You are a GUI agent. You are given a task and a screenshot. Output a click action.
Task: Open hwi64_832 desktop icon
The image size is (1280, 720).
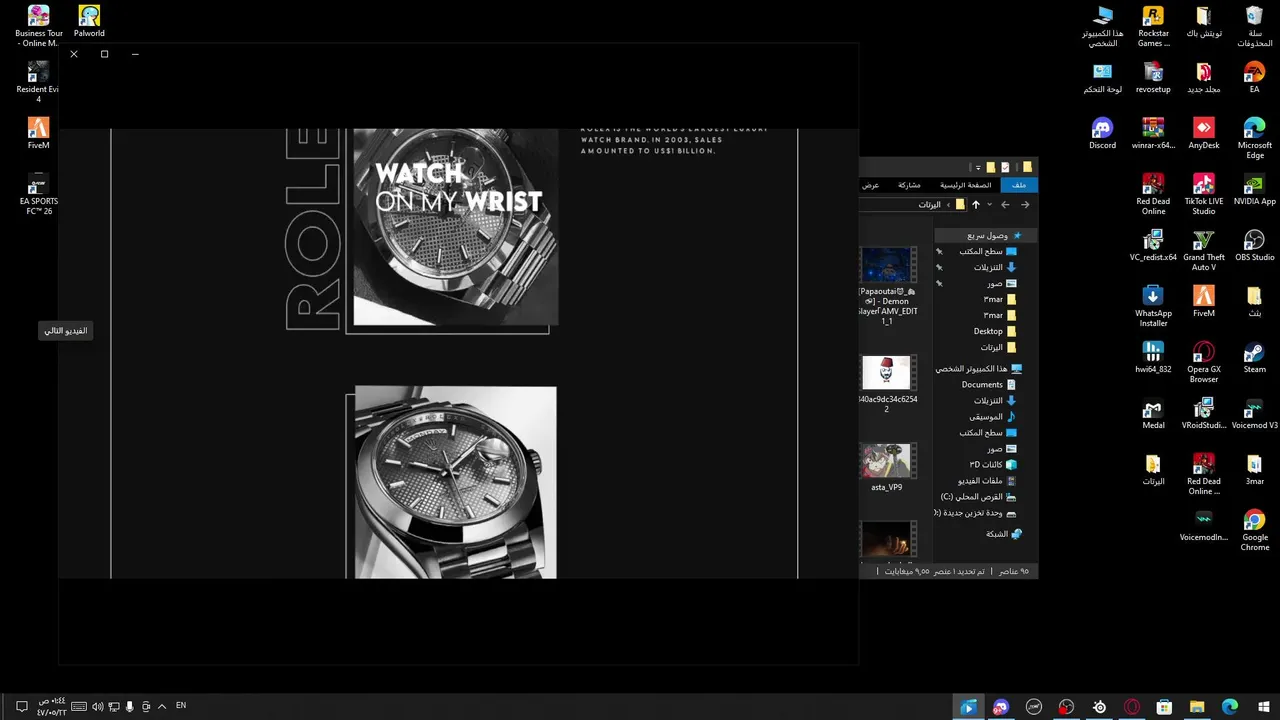[1153, 356]
